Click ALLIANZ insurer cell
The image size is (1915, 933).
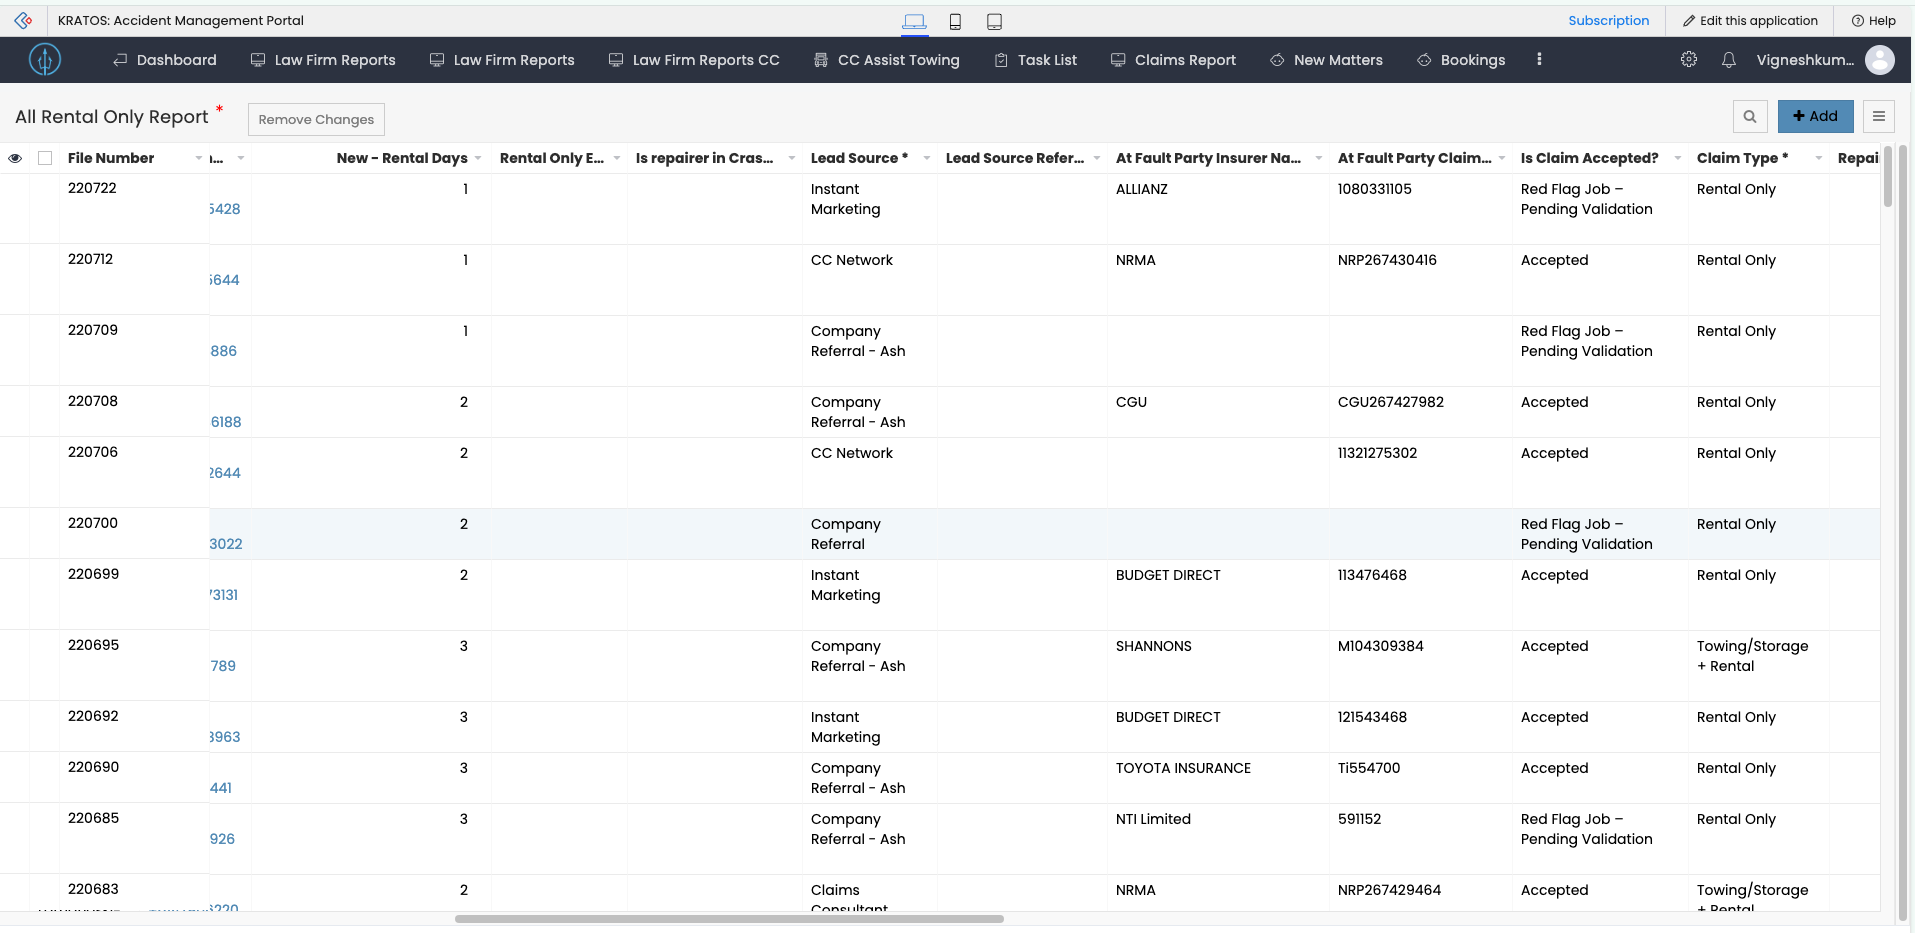[x=1142, y=189]
